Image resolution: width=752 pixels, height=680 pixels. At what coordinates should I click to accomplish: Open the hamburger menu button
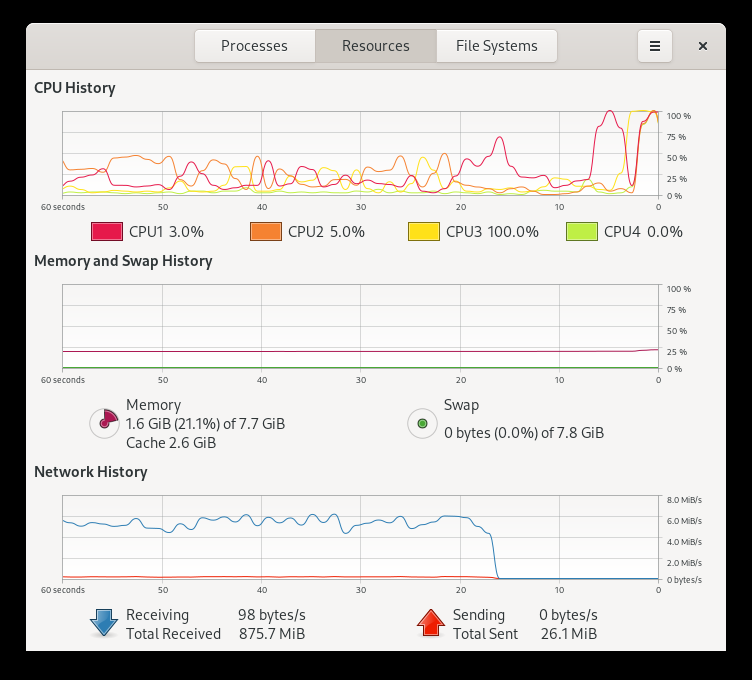(x=655, y=46)
